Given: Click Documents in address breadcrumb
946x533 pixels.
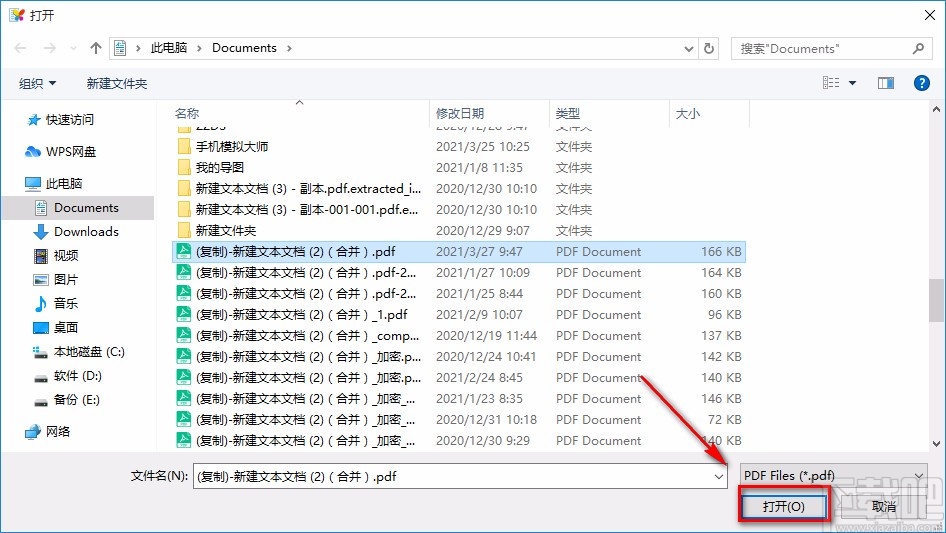Looking at the screenshot, I should (244, 48).
